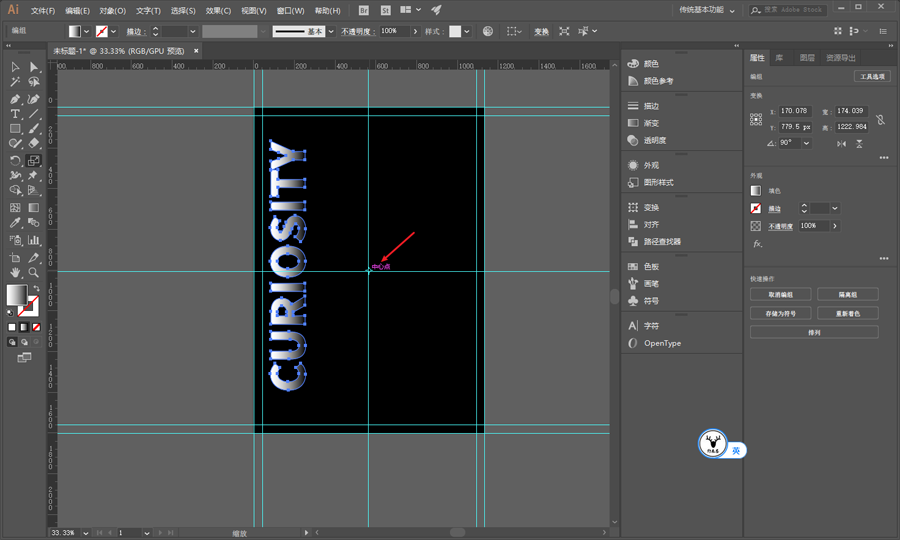Image resolution: width=900 pixels, height=540 pixels.
Task: Toggle the constrain width and height link
Action: point(880,119)
